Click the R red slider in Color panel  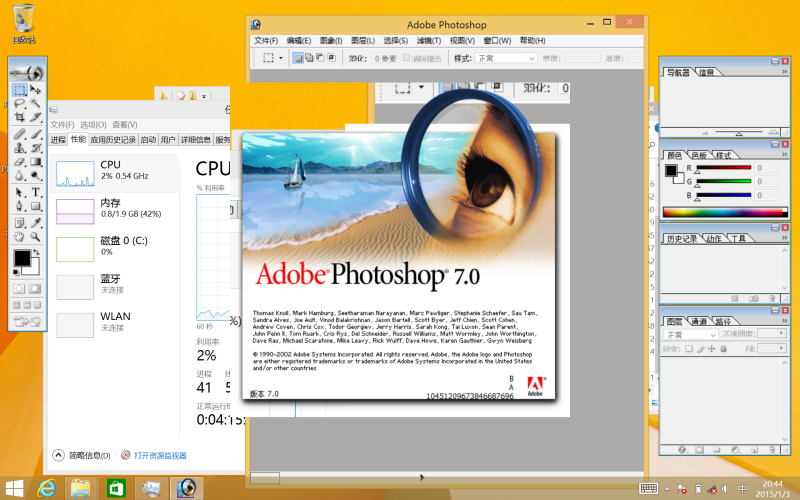pyautogui.click(x=723, y=167)
